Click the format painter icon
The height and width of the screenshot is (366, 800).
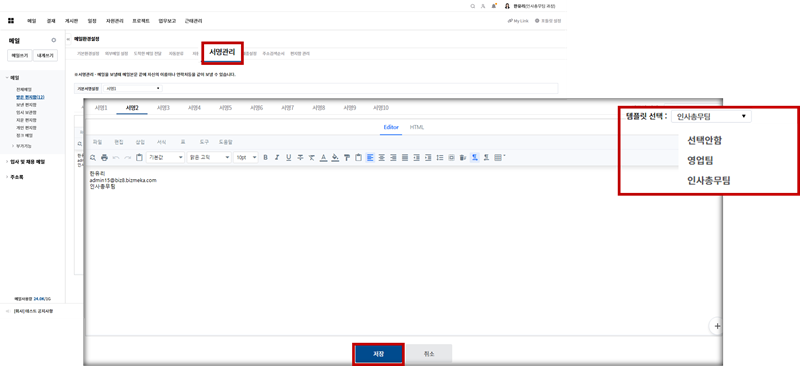[346, 158]
